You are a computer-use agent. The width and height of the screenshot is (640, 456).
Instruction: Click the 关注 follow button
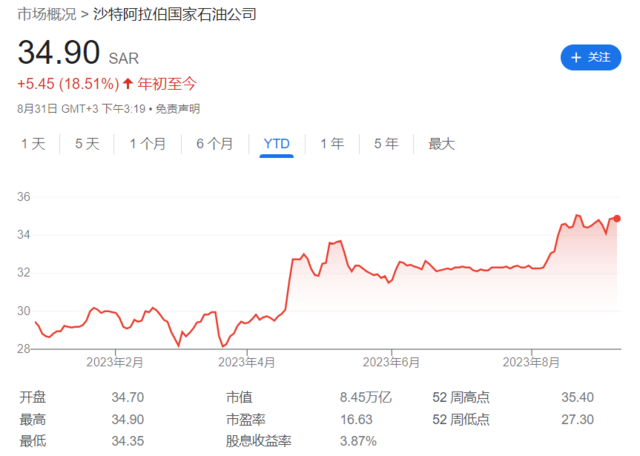coord(591,58)
